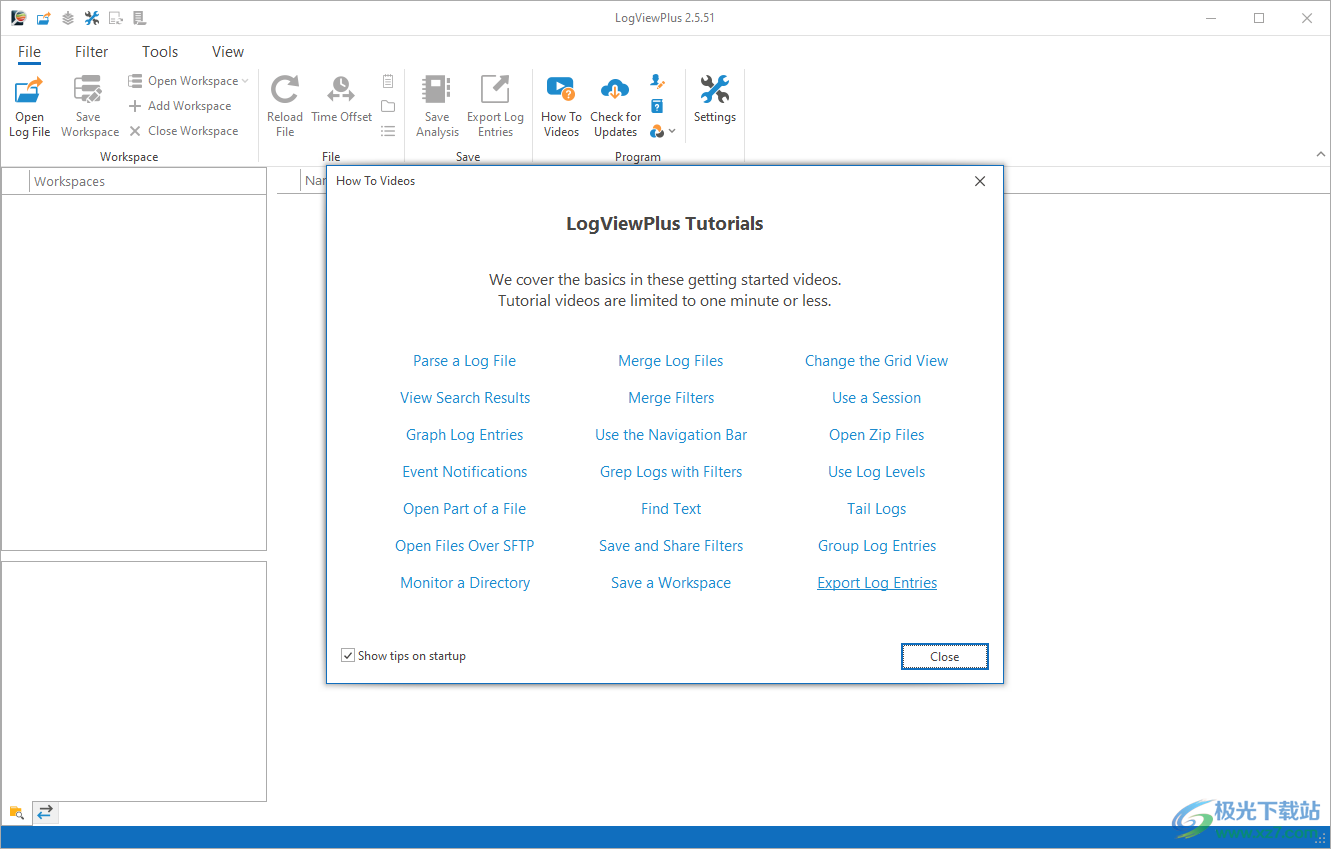Open the Tail Logs tutorial
Viewport: 1331px width, 849px height.
877,509
